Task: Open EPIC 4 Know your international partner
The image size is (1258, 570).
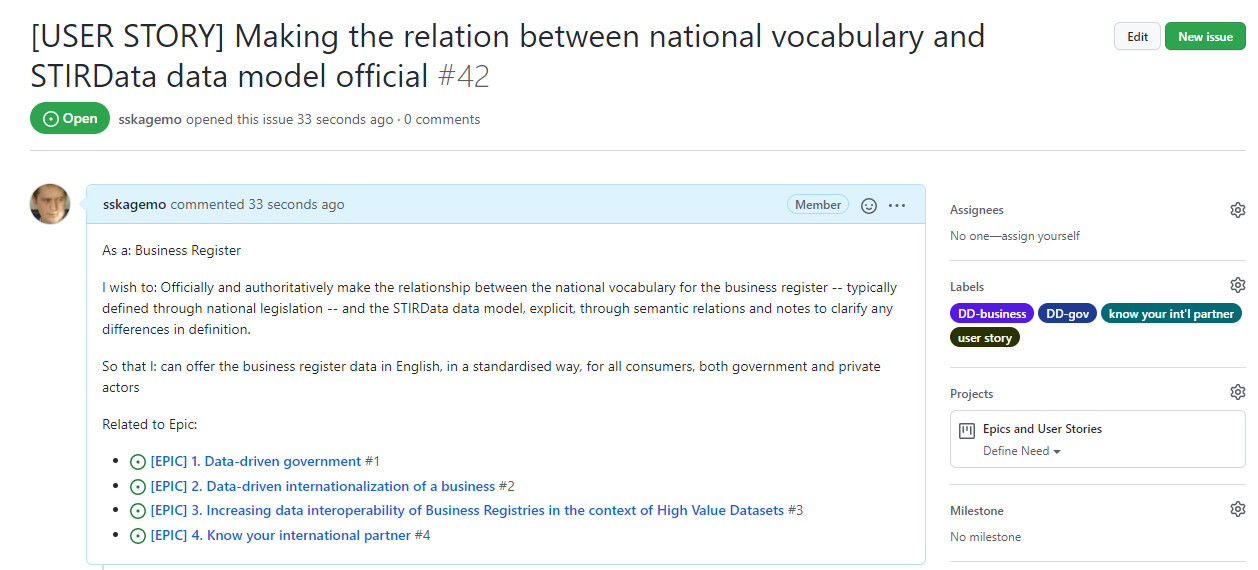Action: coord(280,535)
